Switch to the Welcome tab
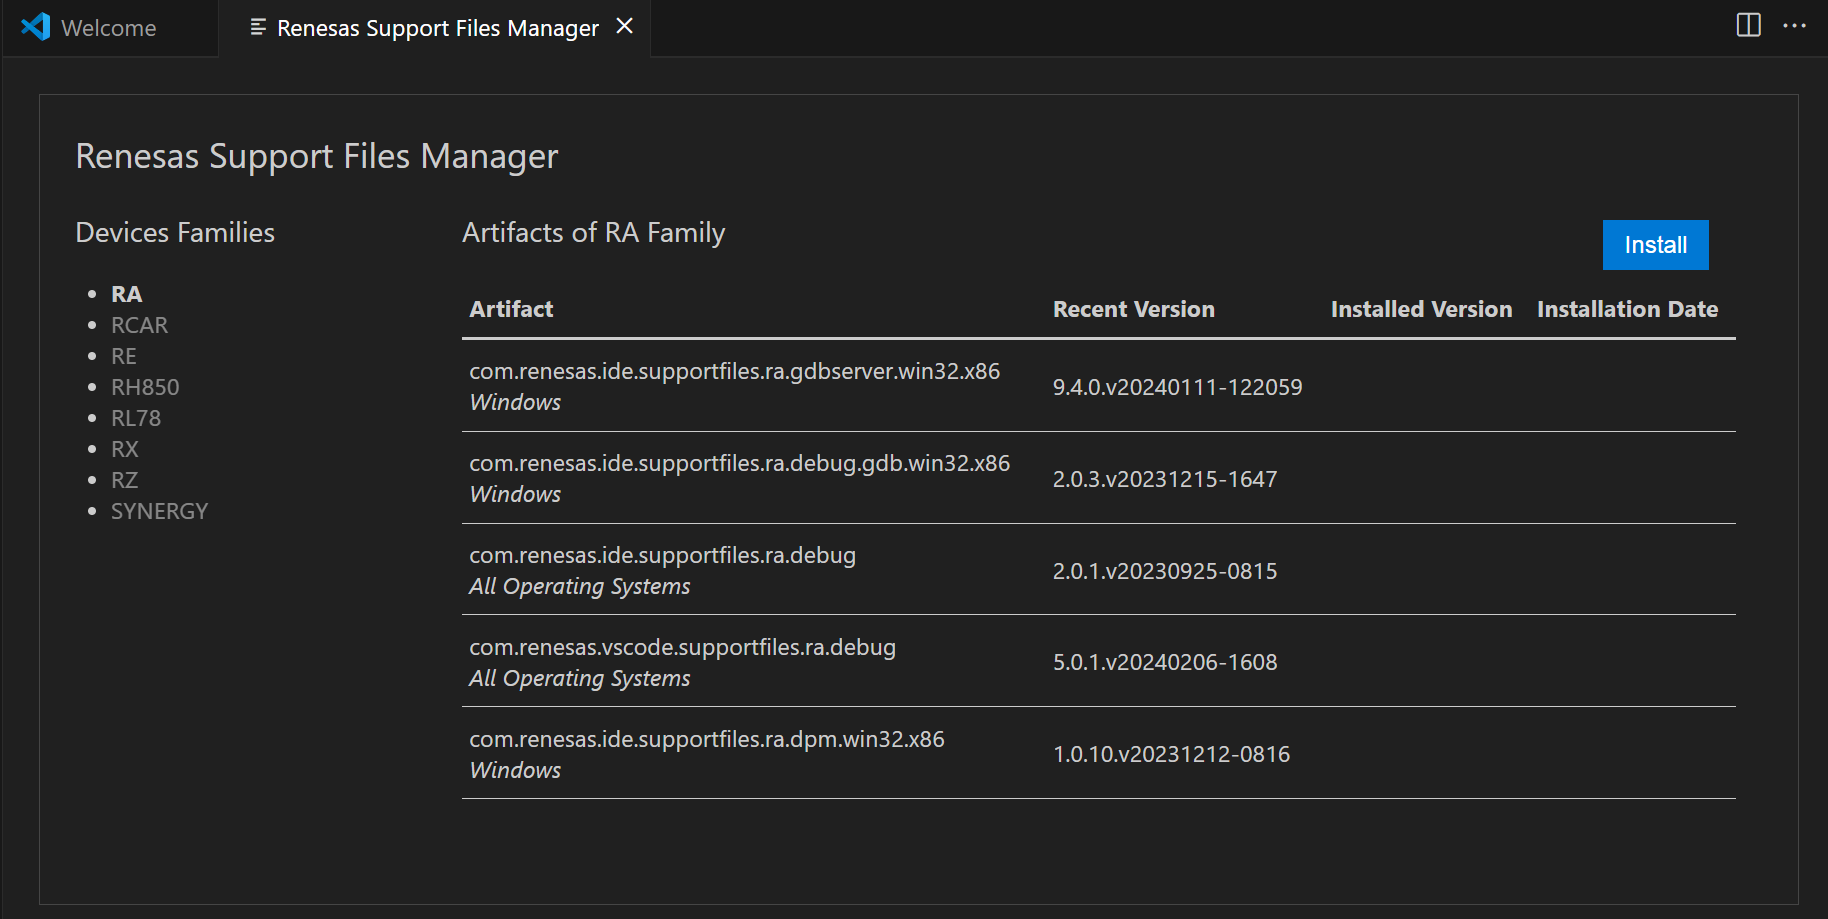1828x919 pixels. tap(109, 28)
